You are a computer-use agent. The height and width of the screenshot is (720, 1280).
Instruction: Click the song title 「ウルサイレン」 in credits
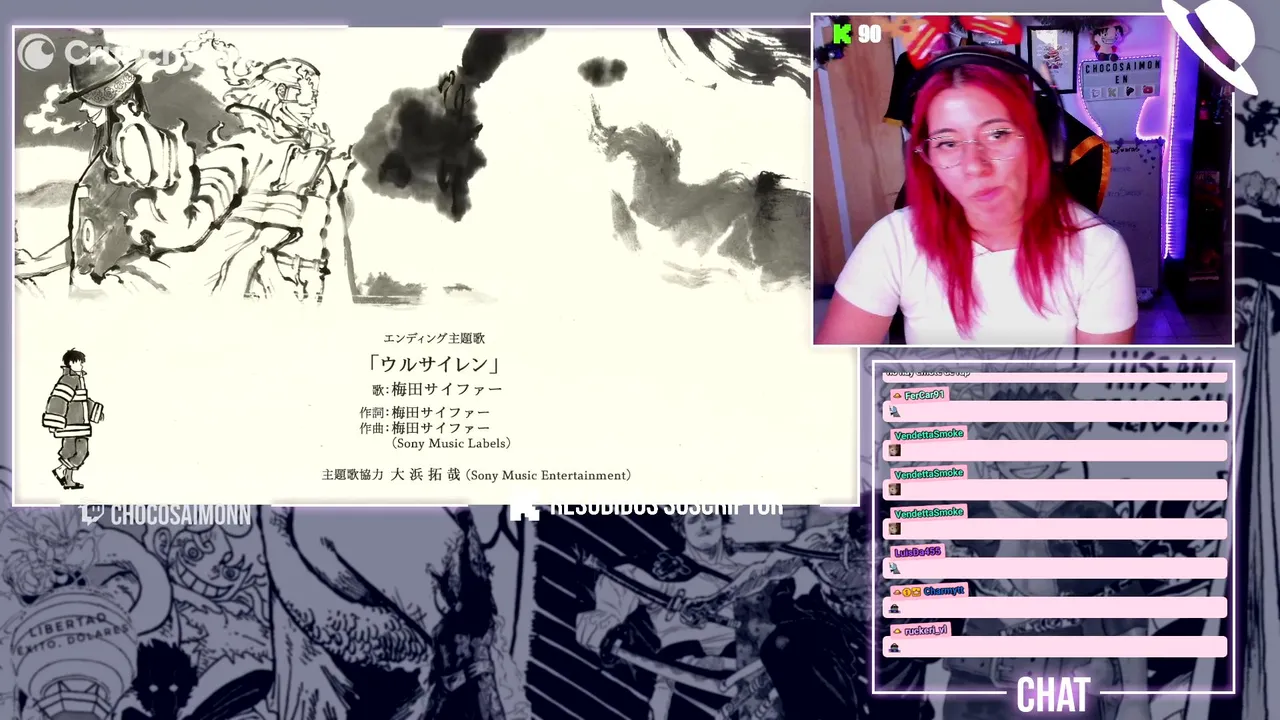pos(433,364)
